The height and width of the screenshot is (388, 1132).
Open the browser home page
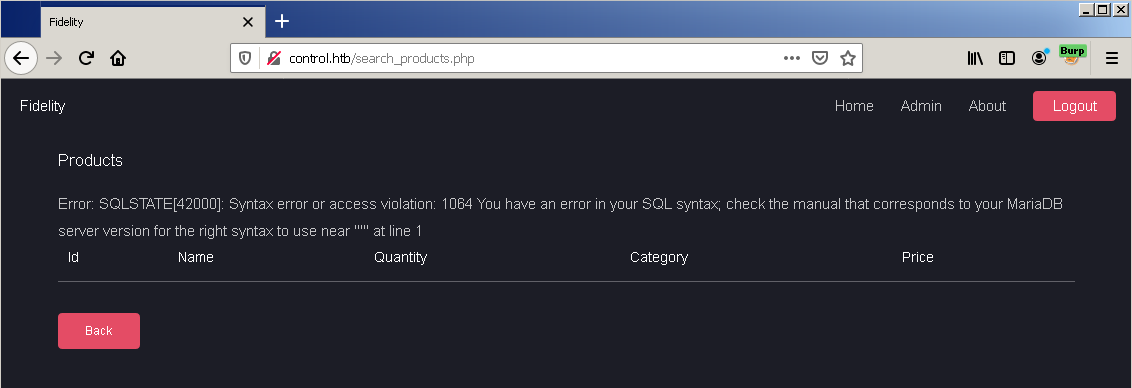pos(118,59)
